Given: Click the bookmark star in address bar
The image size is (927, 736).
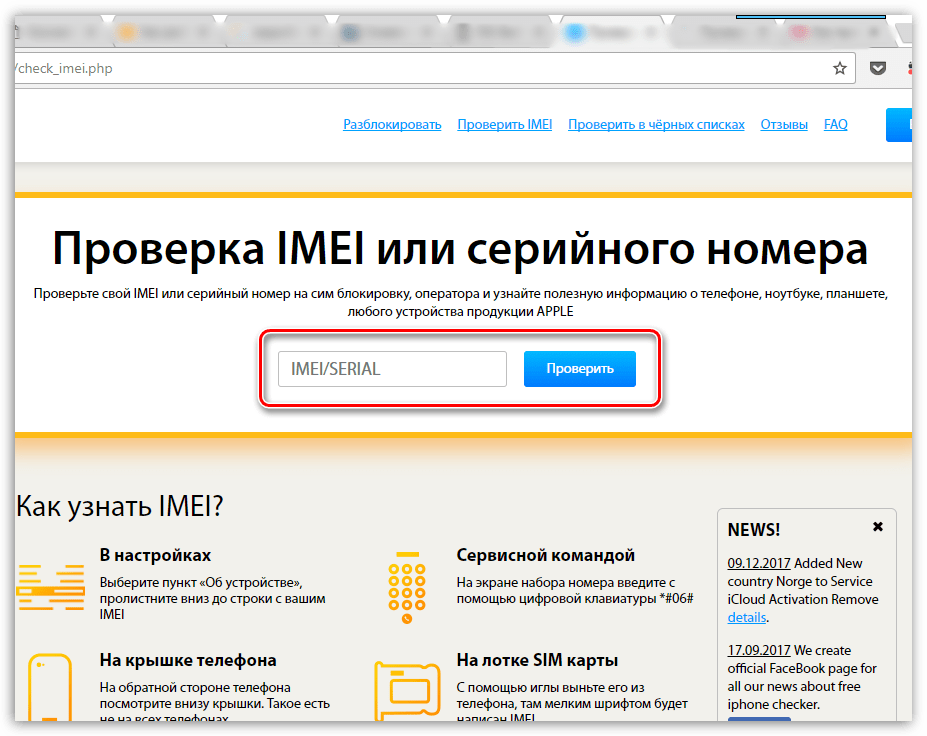Looking at the screenshot, I should (x=840, y=69).
